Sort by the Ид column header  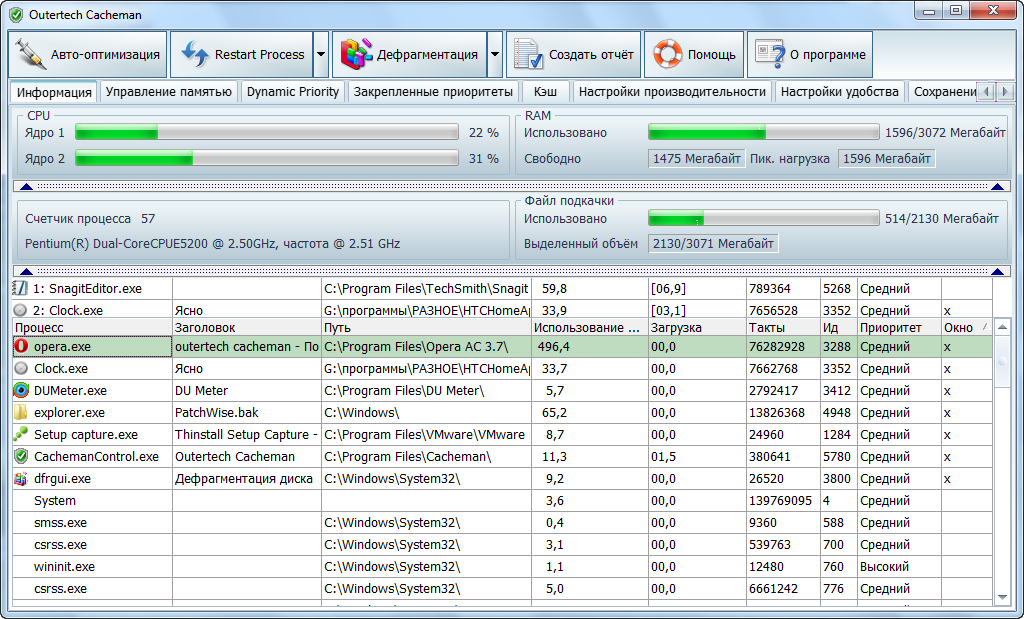tap(839, 328)
